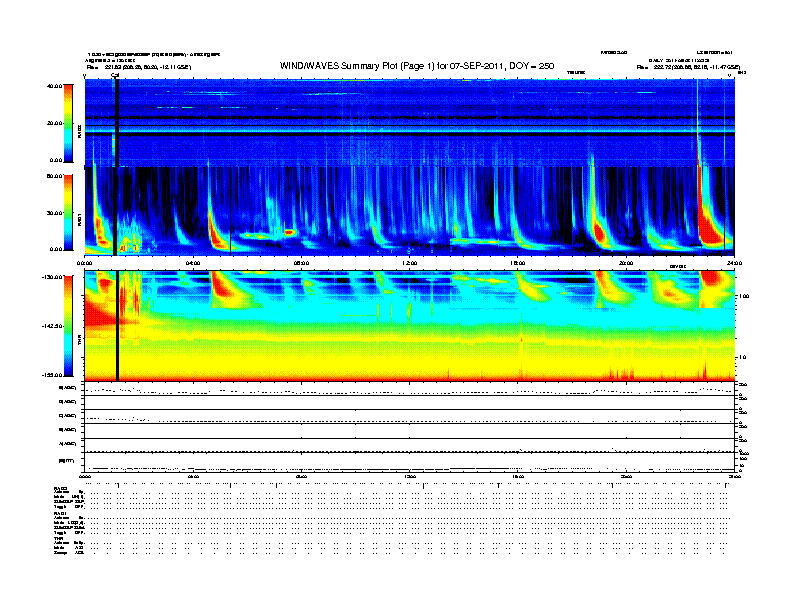Click the RAD1 heading in the bottom status table
The width and height of the screenshot is (792, 612).
point(60,513)
